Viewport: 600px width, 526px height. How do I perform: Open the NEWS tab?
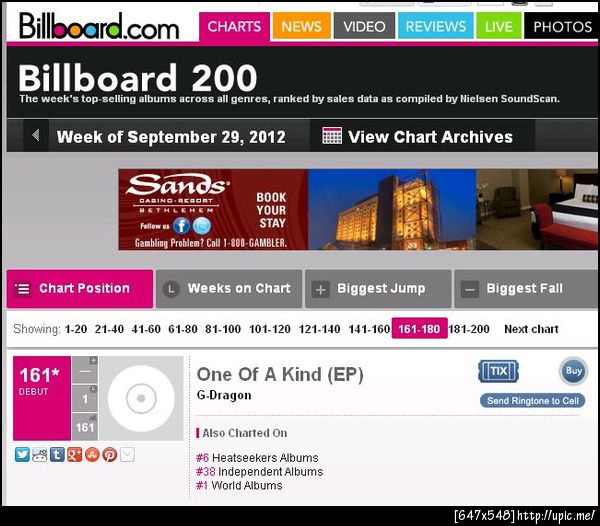(302, 26)
